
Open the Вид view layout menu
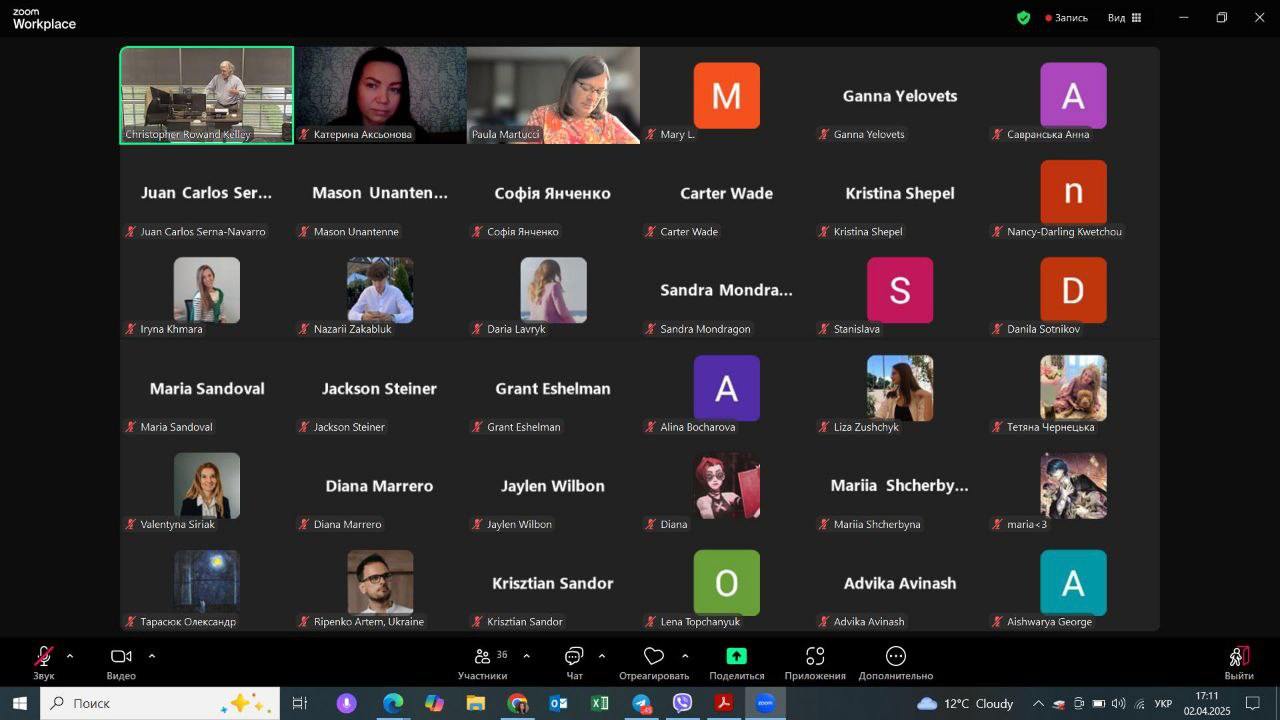(1125, 18)
